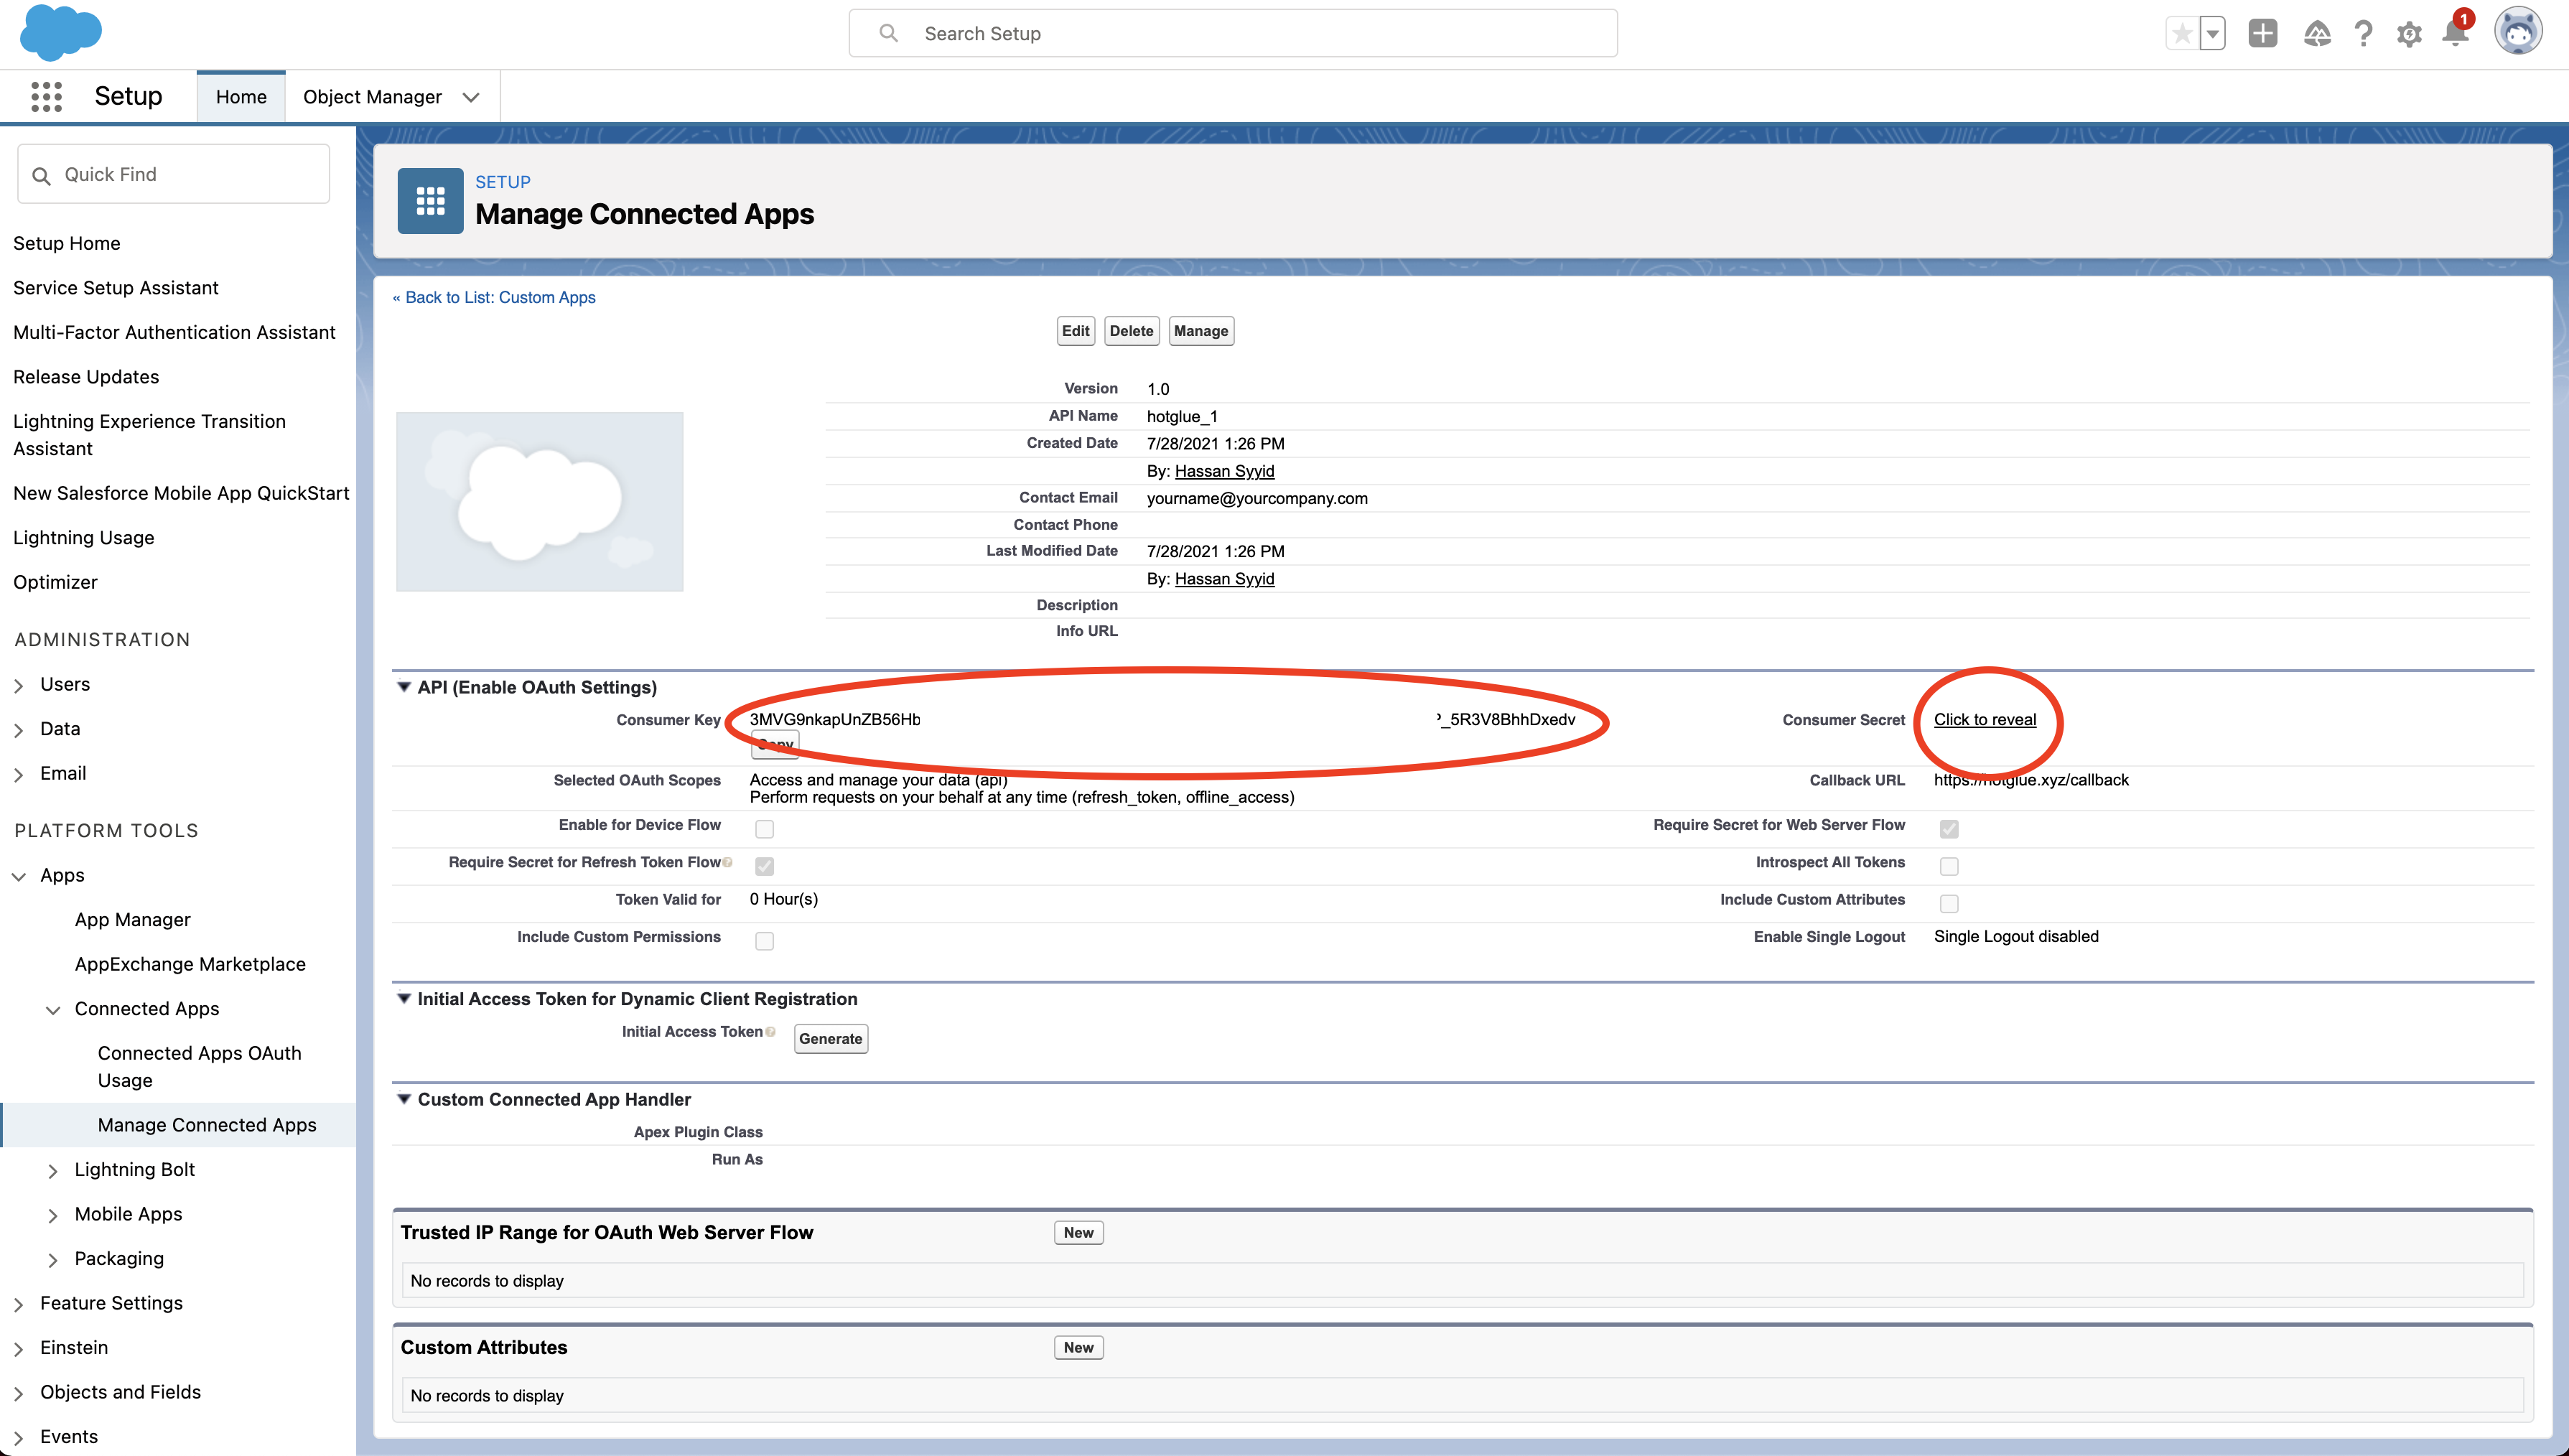Click New in Custom Attributes section
Viewport: 2569px width, 1456px height.
1078,1348
